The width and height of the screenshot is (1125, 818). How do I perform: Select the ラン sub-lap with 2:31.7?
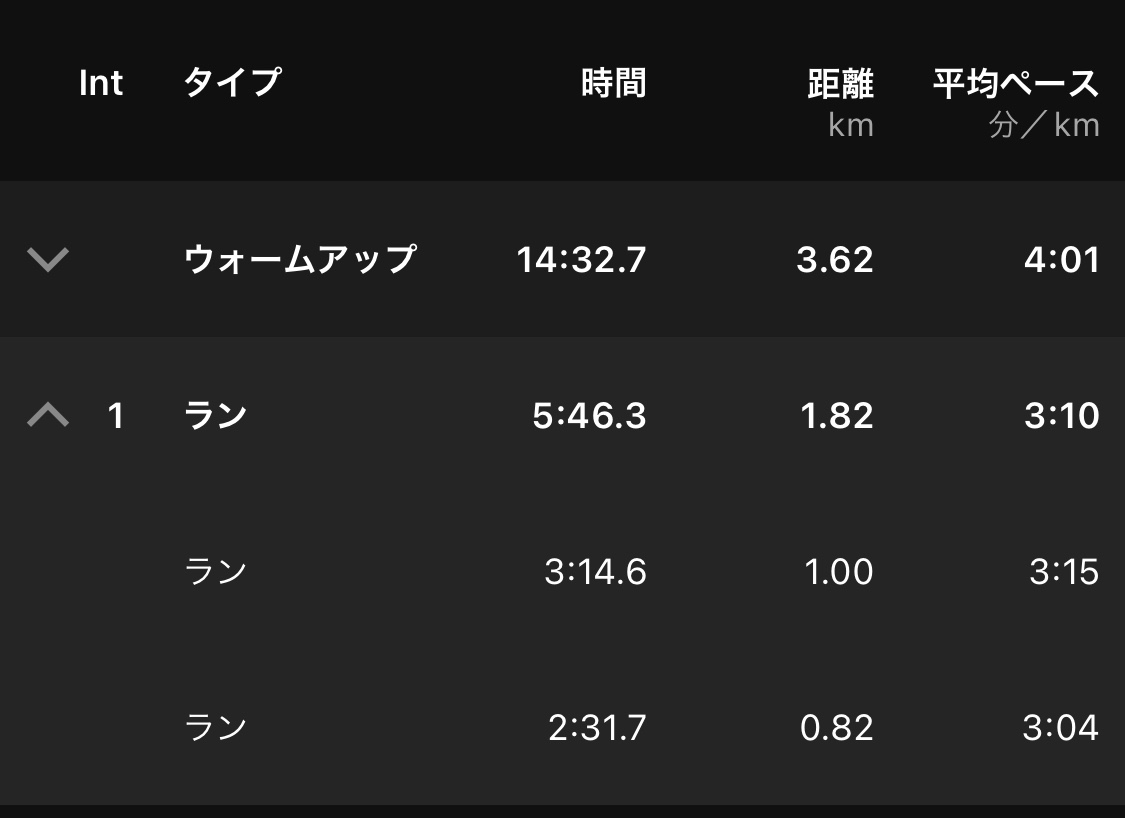pos(216,727)
